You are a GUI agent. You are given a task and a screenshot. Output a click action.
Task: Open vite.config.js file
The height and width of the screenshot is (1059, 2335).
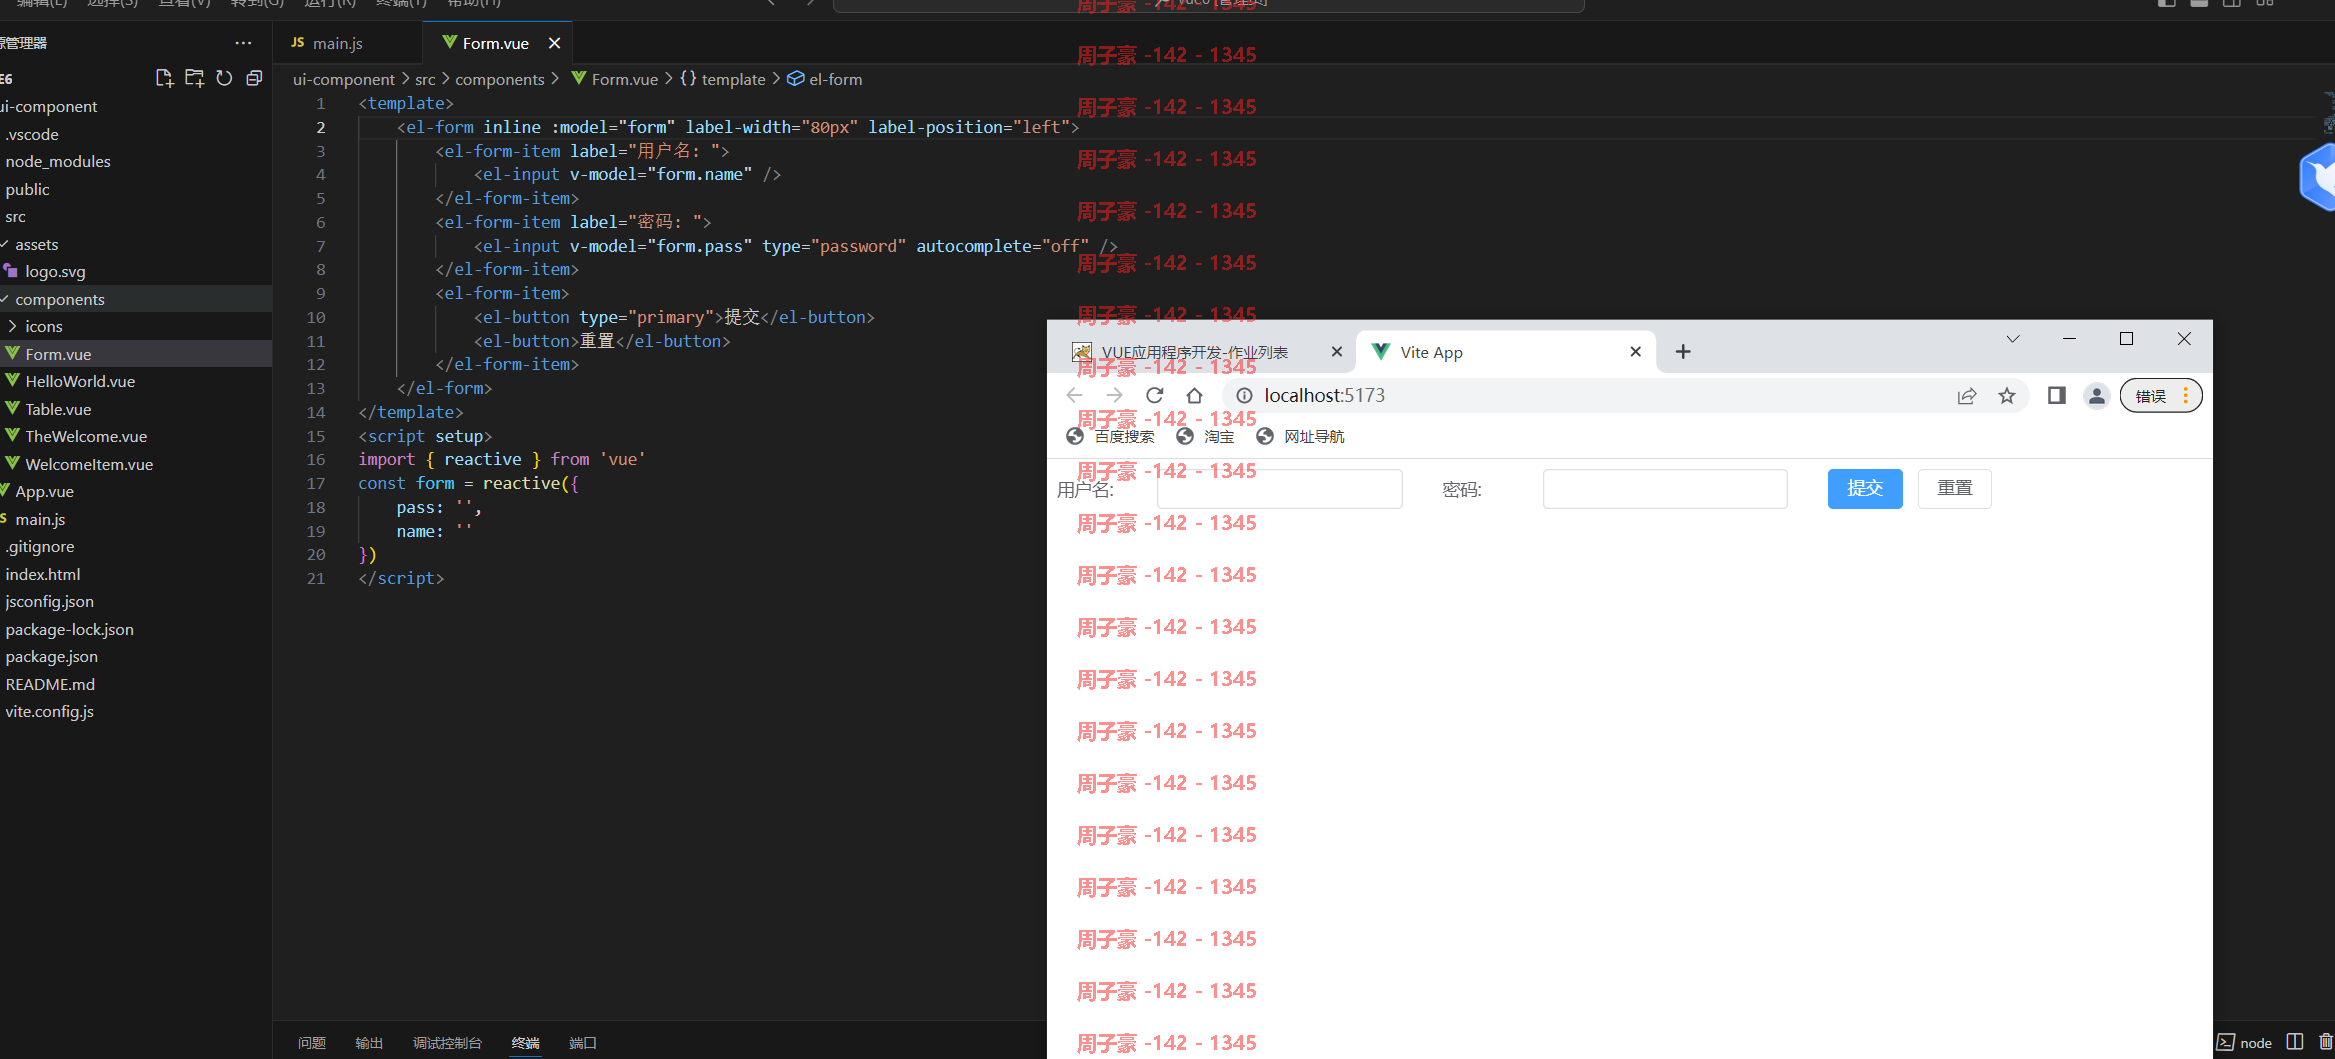point(50,711)
